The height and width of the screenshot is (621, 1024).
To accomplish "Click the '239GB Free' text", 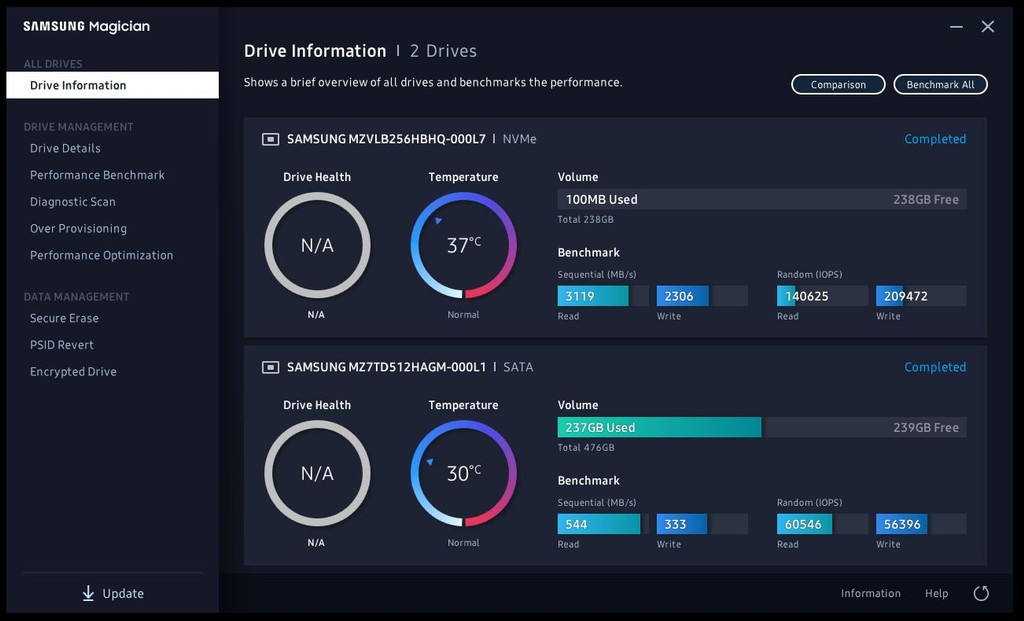I will coord(926,428).
